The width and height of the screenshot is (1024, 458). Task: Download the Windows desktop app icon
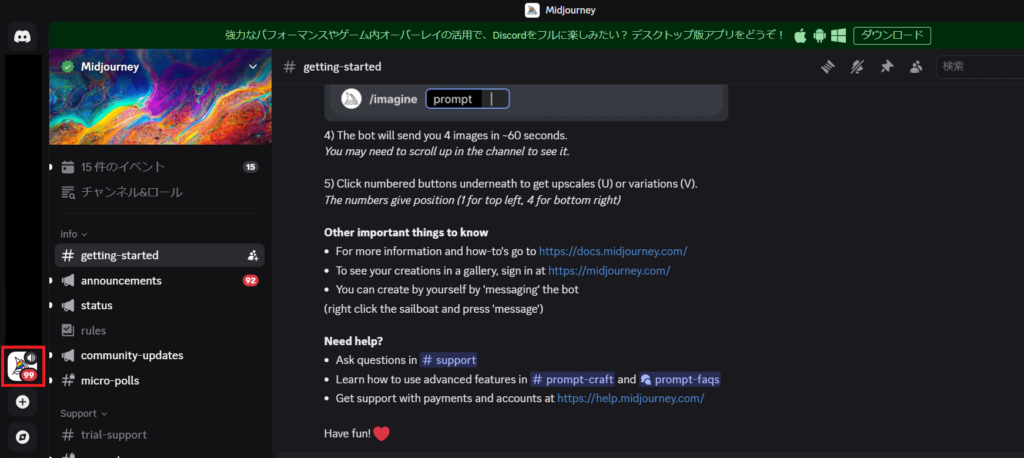[x=839, y=35]
